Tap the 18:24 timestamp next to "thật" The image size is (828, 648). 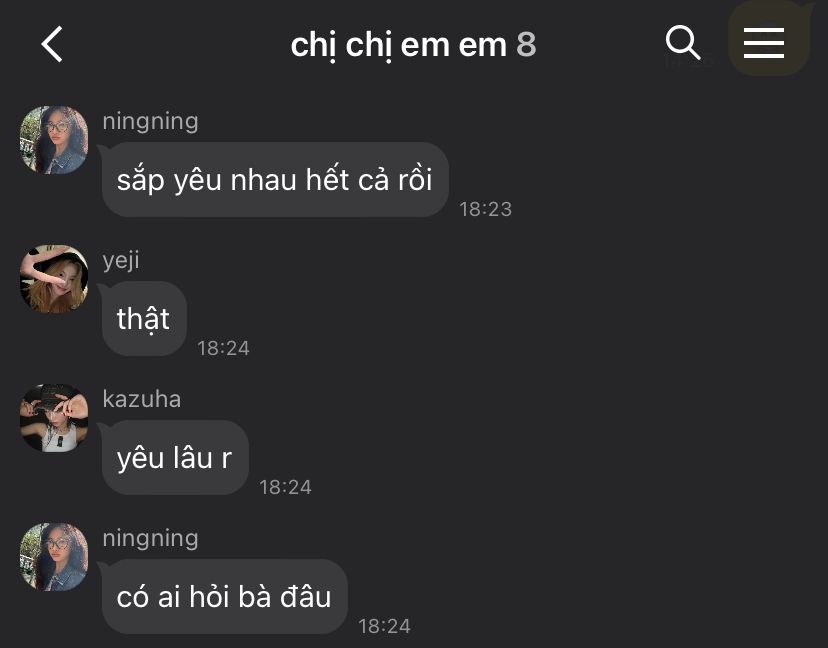click(x=223, y=348)
